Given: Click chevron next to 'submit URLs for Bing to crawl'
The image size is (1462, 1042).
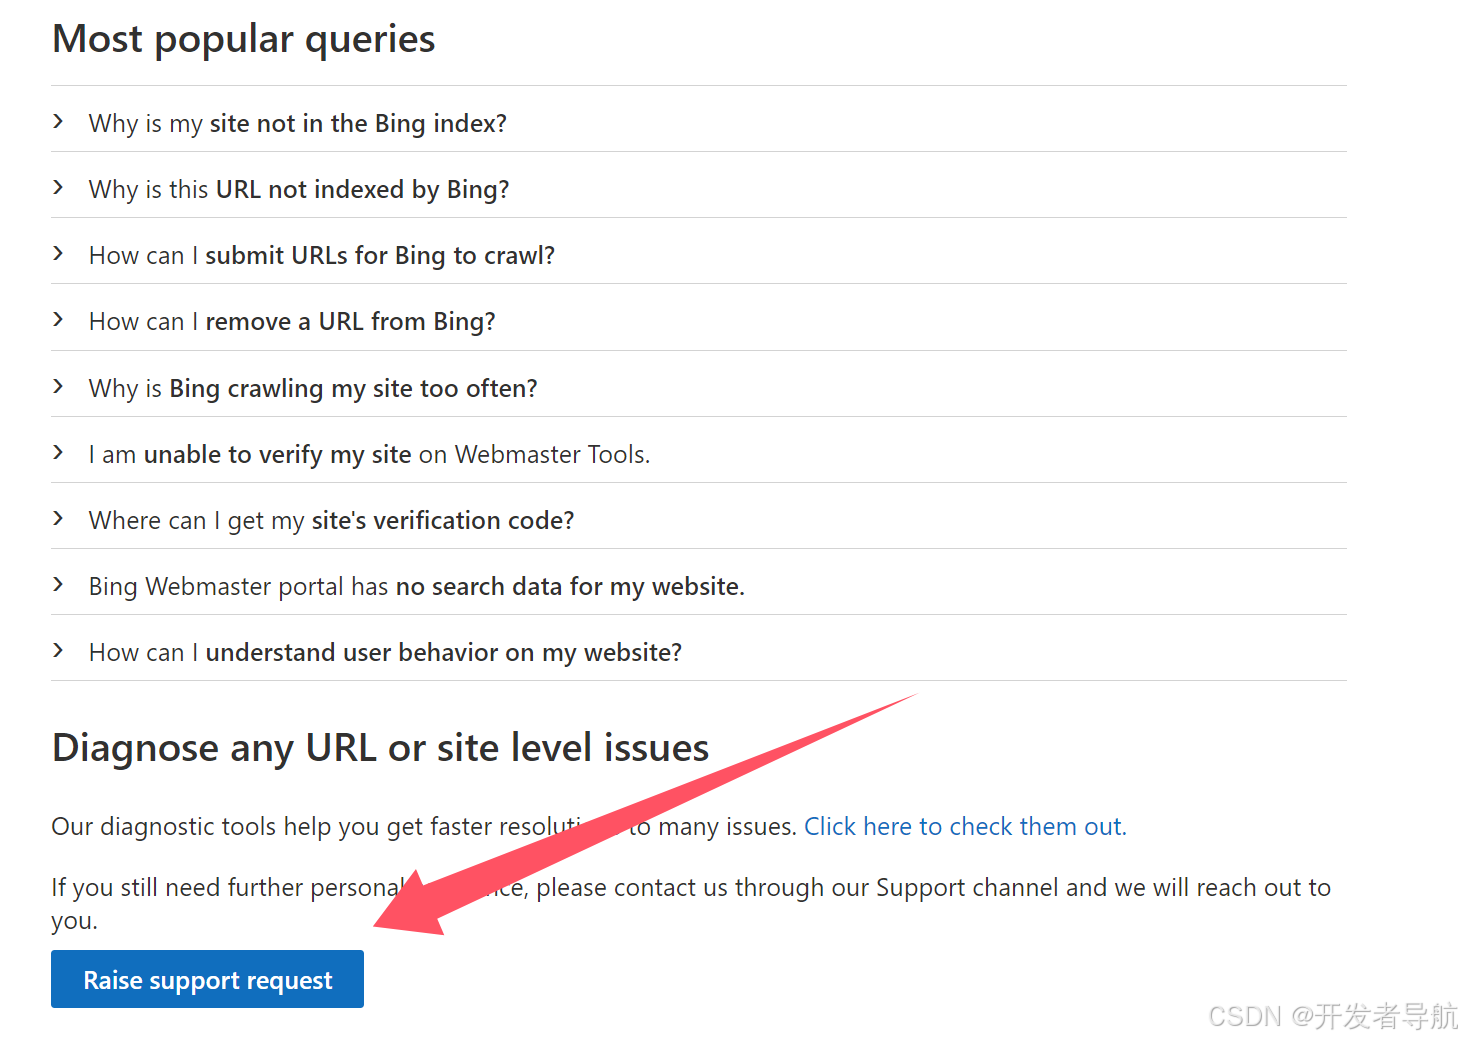Looking at the screenshot, I should pos(59,254).
